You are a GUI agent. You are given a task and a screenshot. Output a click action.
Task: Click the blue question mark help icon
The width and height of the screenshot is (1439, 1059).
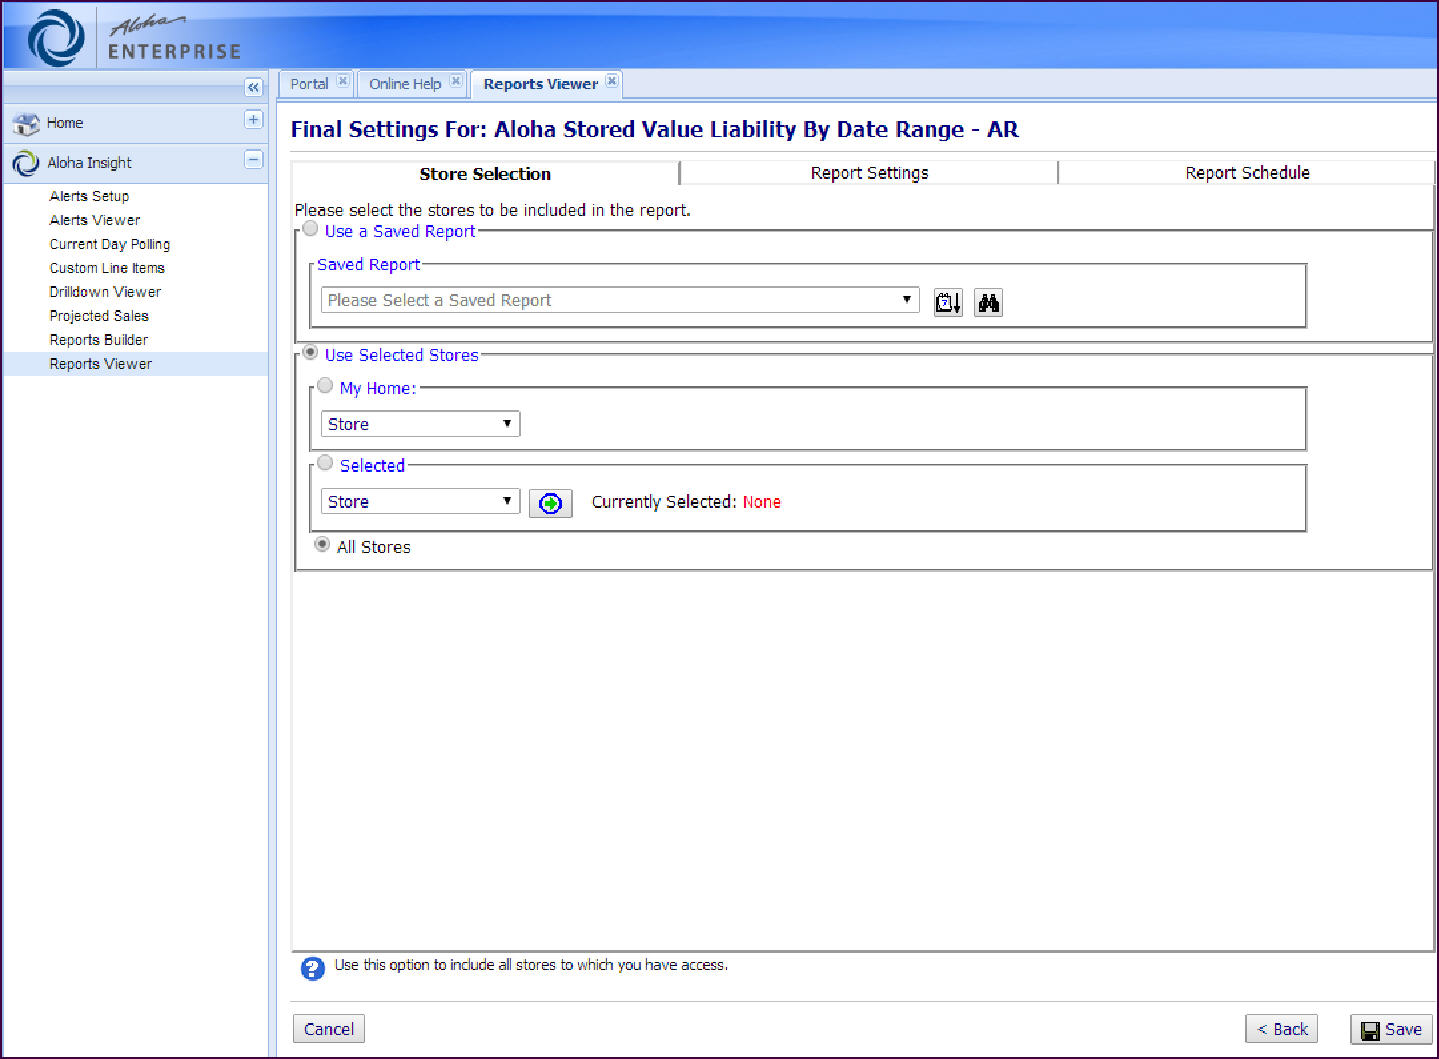(313, 968)
